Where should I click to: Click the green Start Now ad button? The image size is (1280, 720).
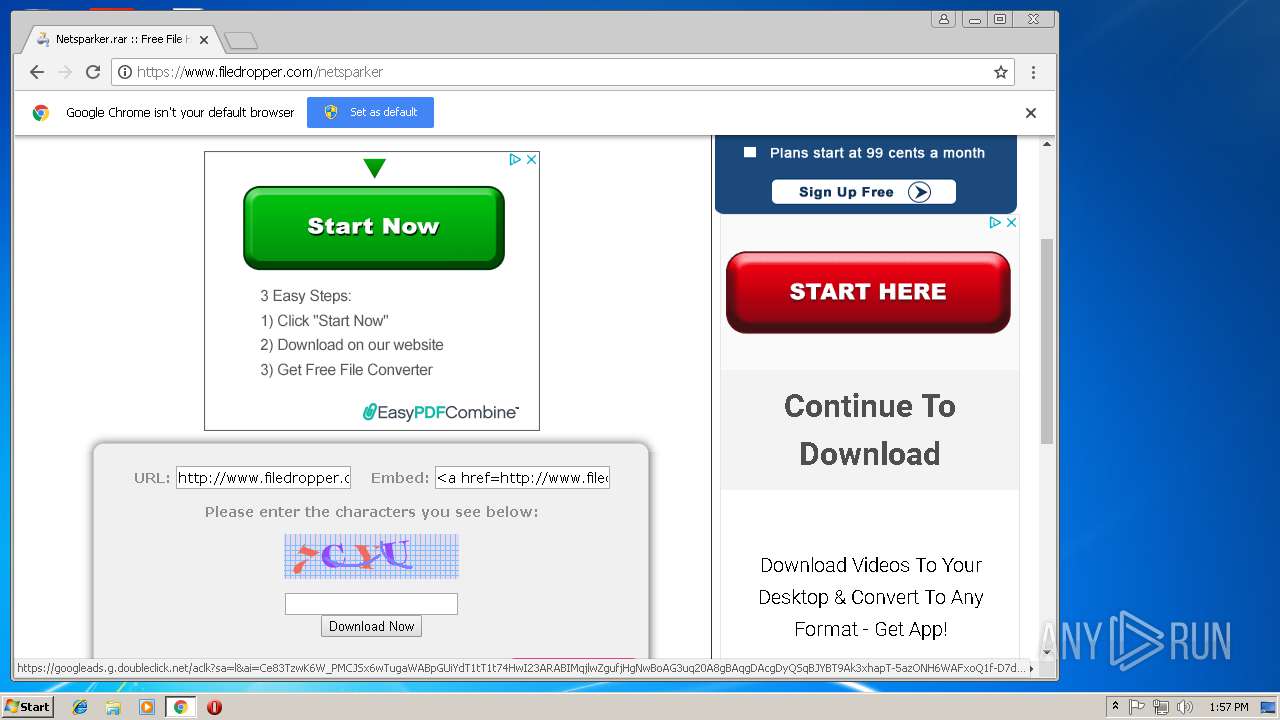pyautogui.click(x=374, y=227)
